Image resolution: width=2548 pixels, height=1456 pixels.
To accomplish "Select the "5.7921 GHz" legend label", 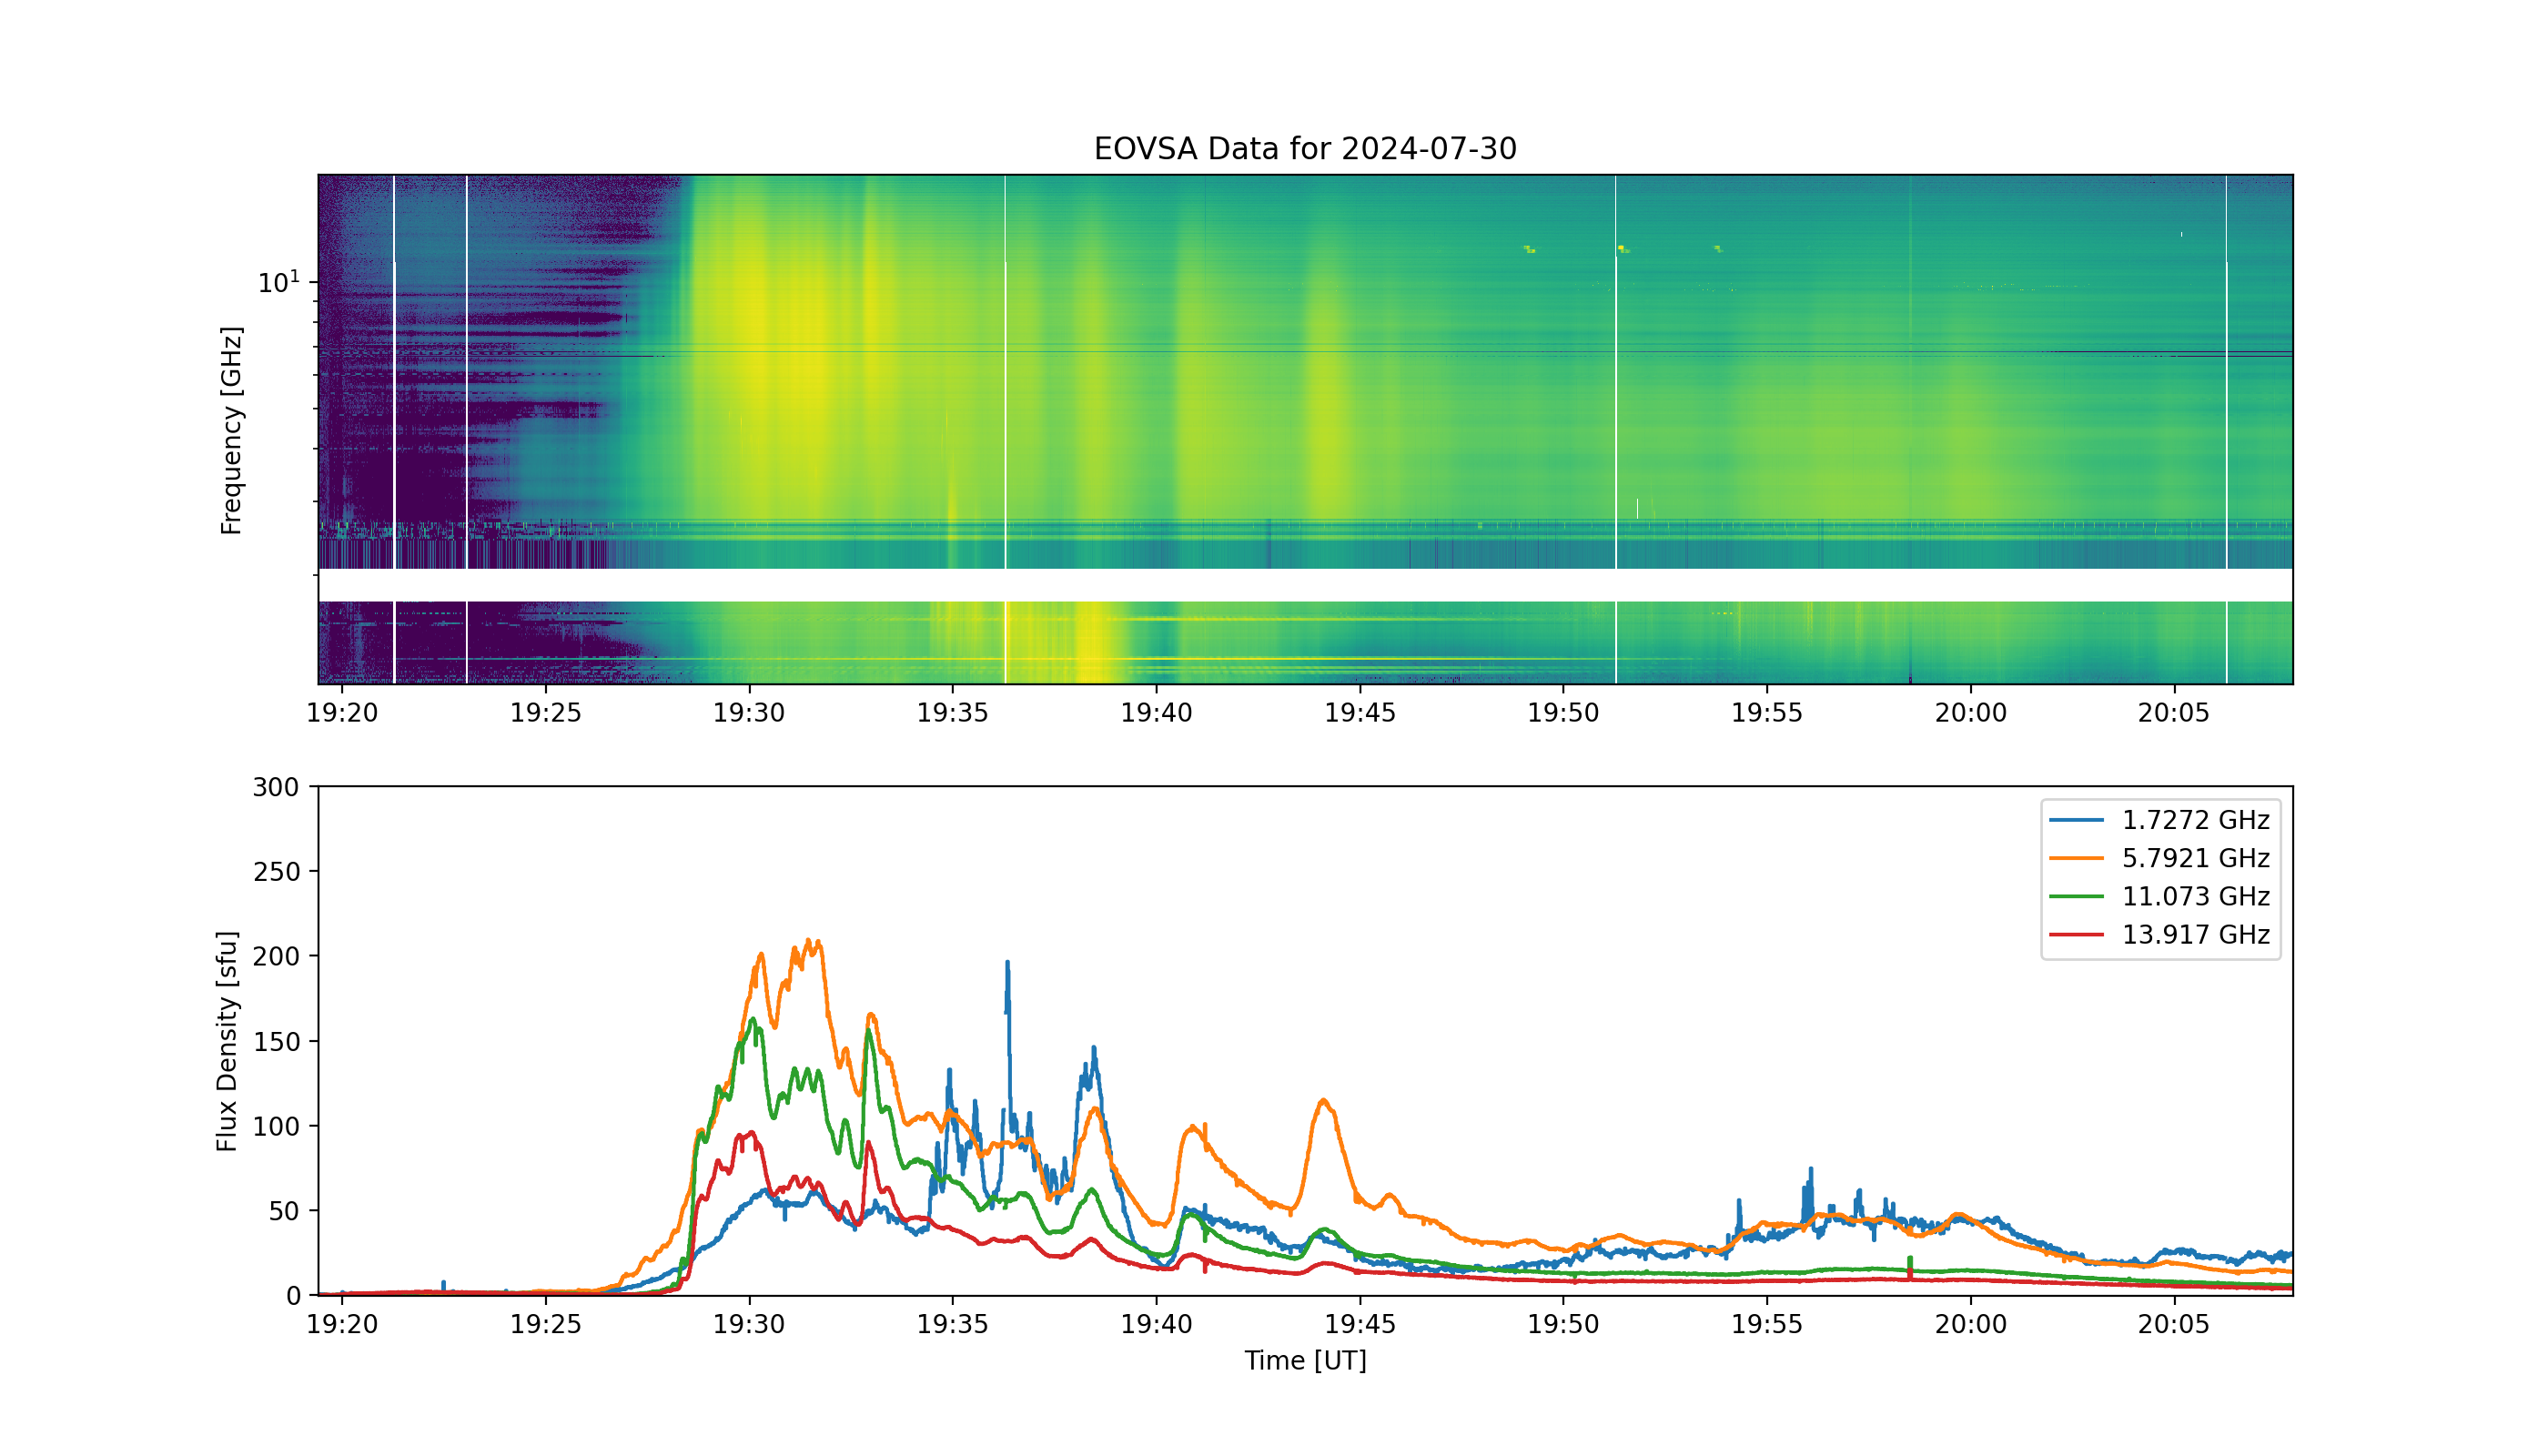I will click(x=2196, y=858).
